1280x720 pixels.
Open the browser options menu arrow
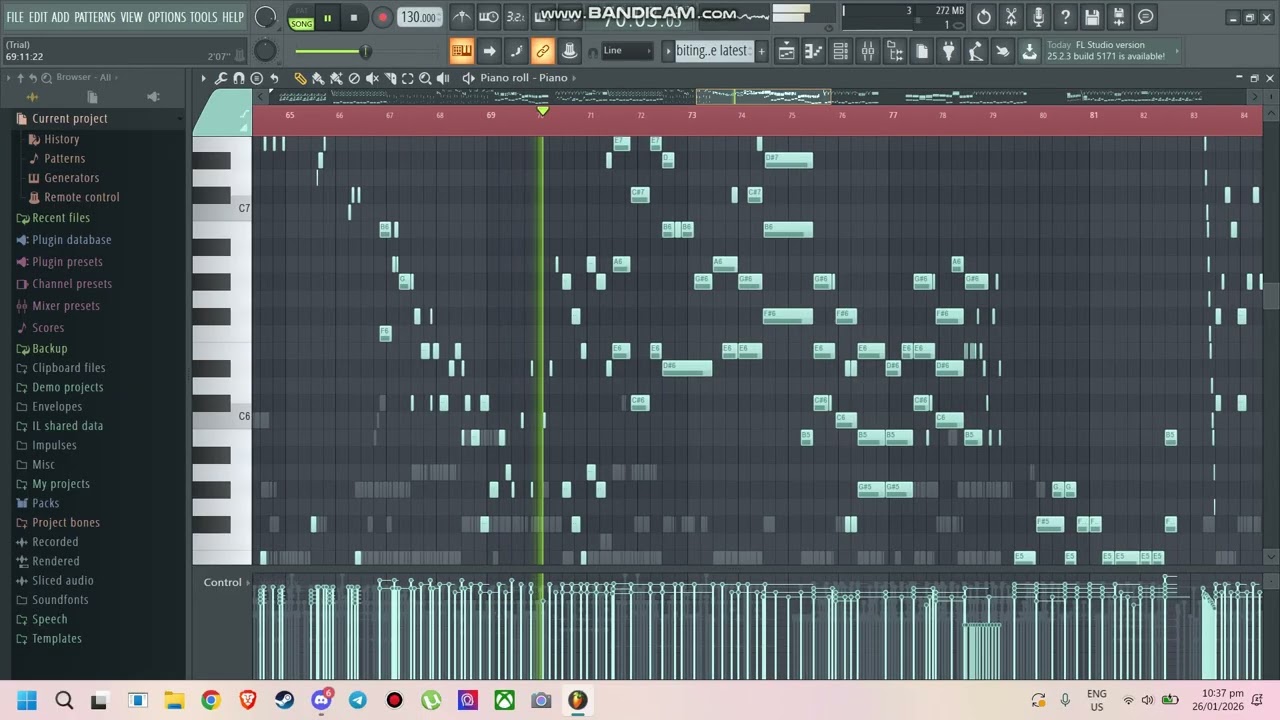(8, 77)
